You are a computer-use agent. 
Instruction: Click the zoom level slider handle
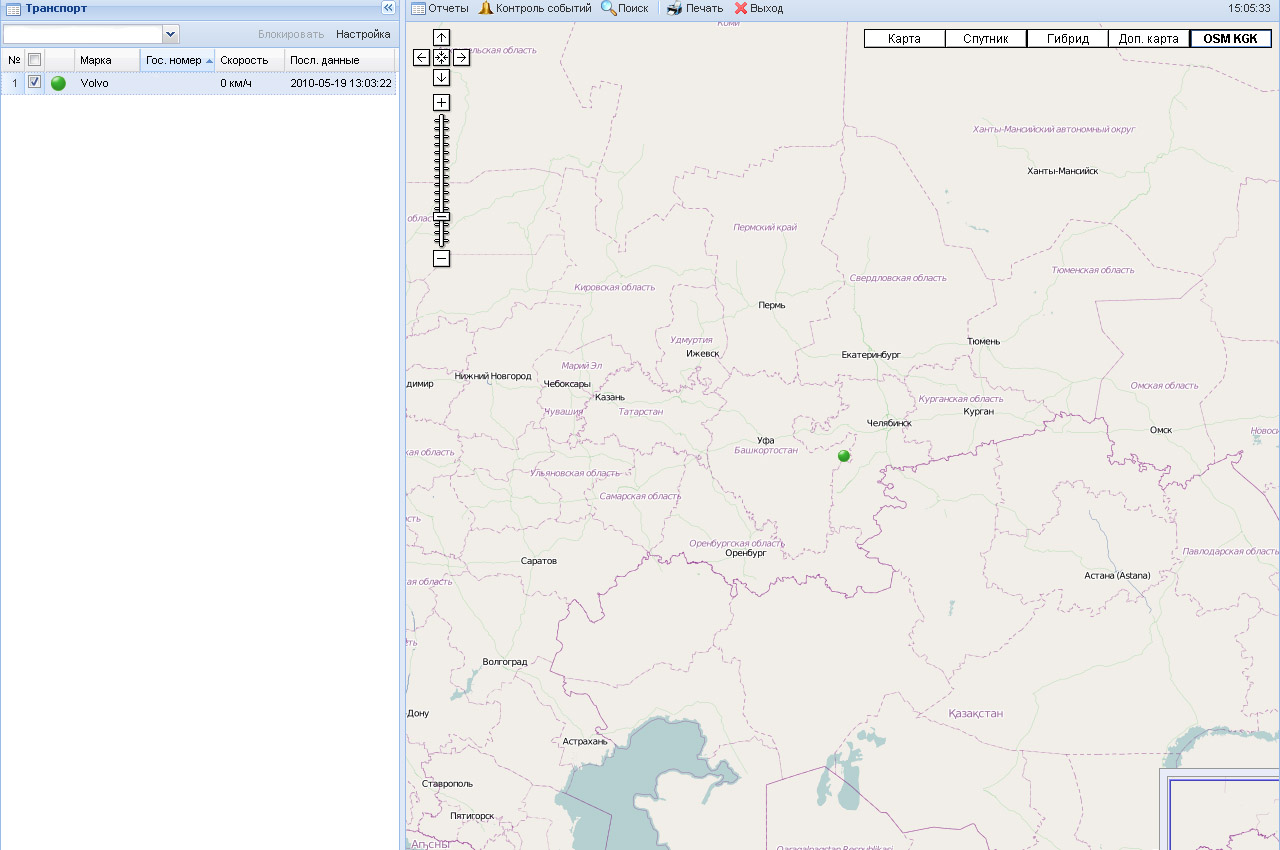pyautogui.click(x=441, y=216)
